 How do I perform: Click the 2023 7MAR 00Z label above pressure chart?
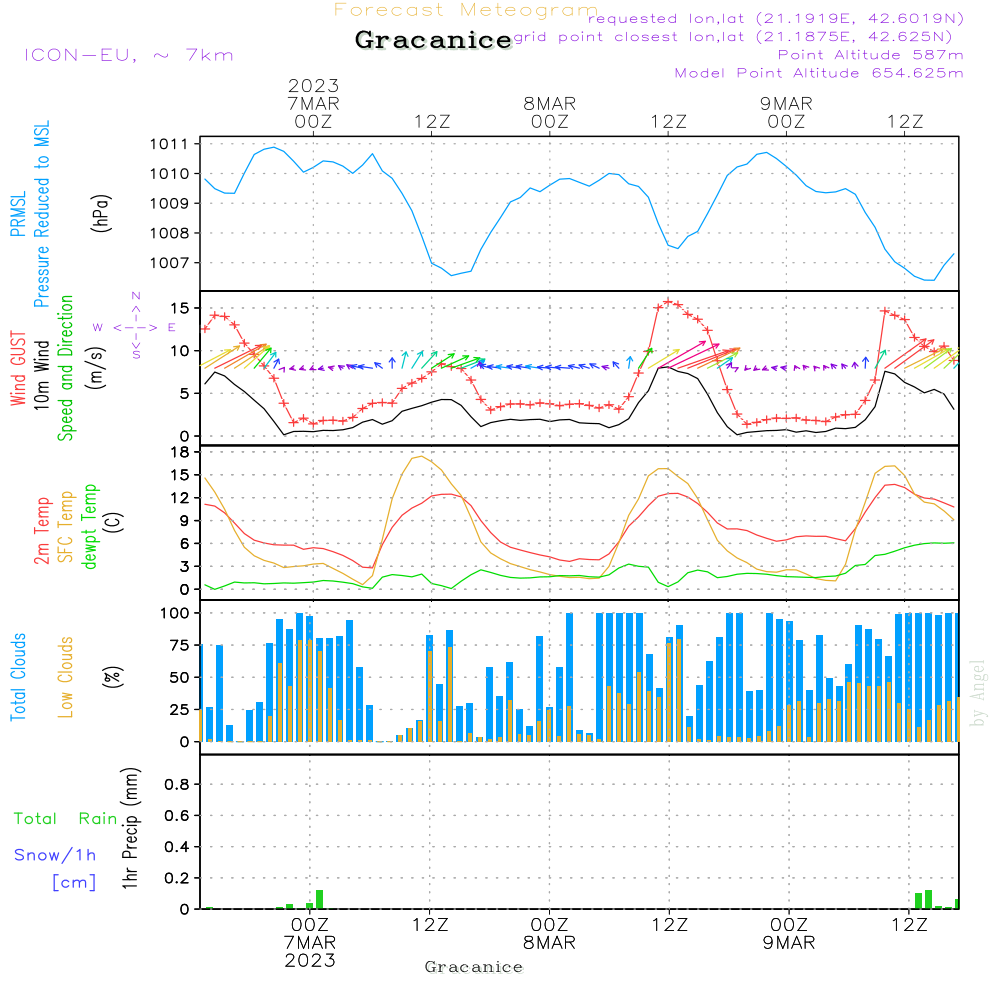(313, 103)
